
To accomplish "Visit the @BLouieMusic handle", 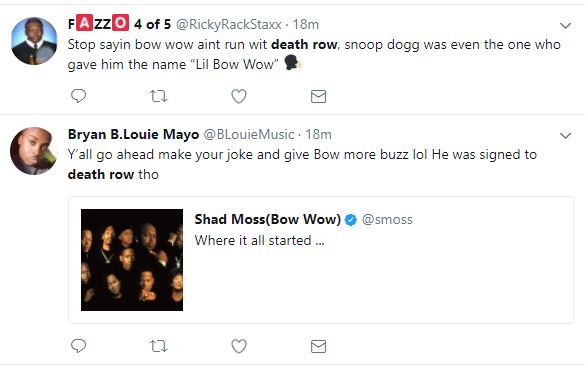I will 248,134.
